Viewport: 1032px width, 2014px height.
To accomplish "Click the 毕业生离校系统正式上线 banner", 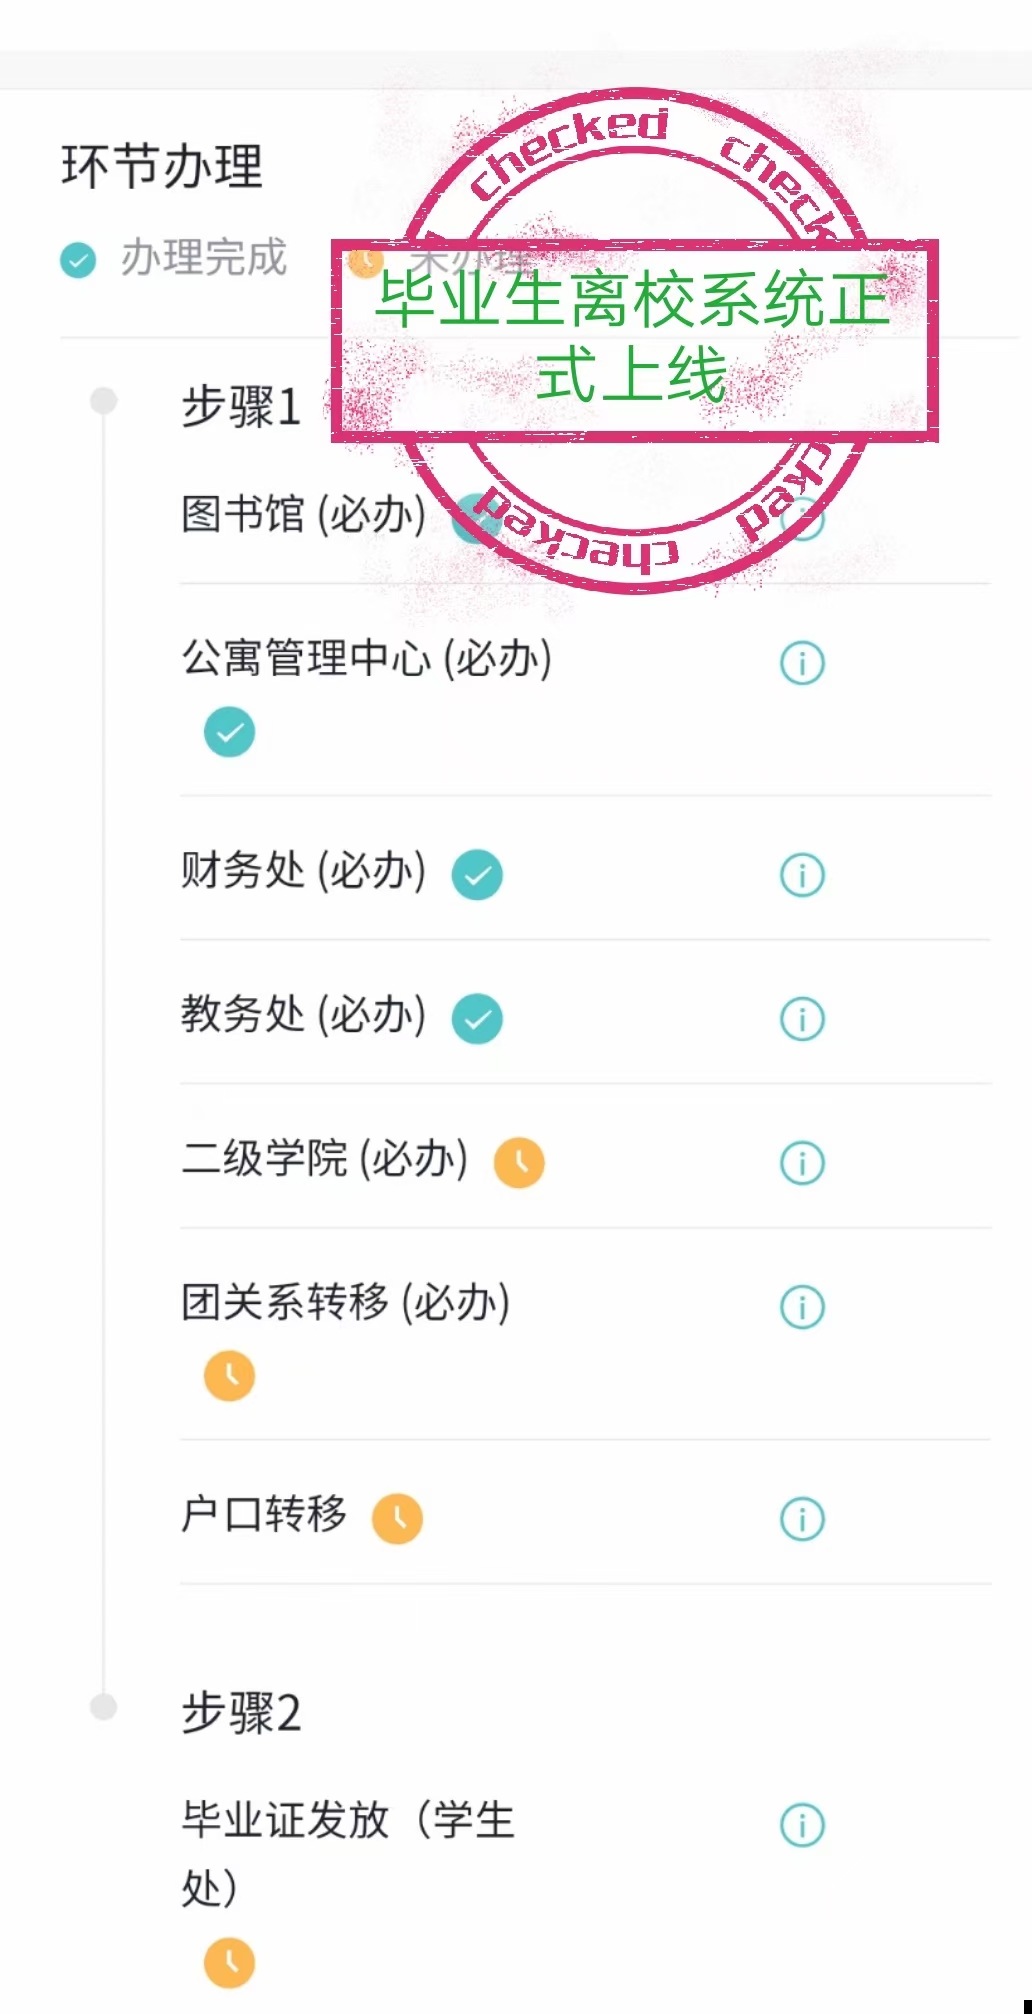I will click(634, 340).
